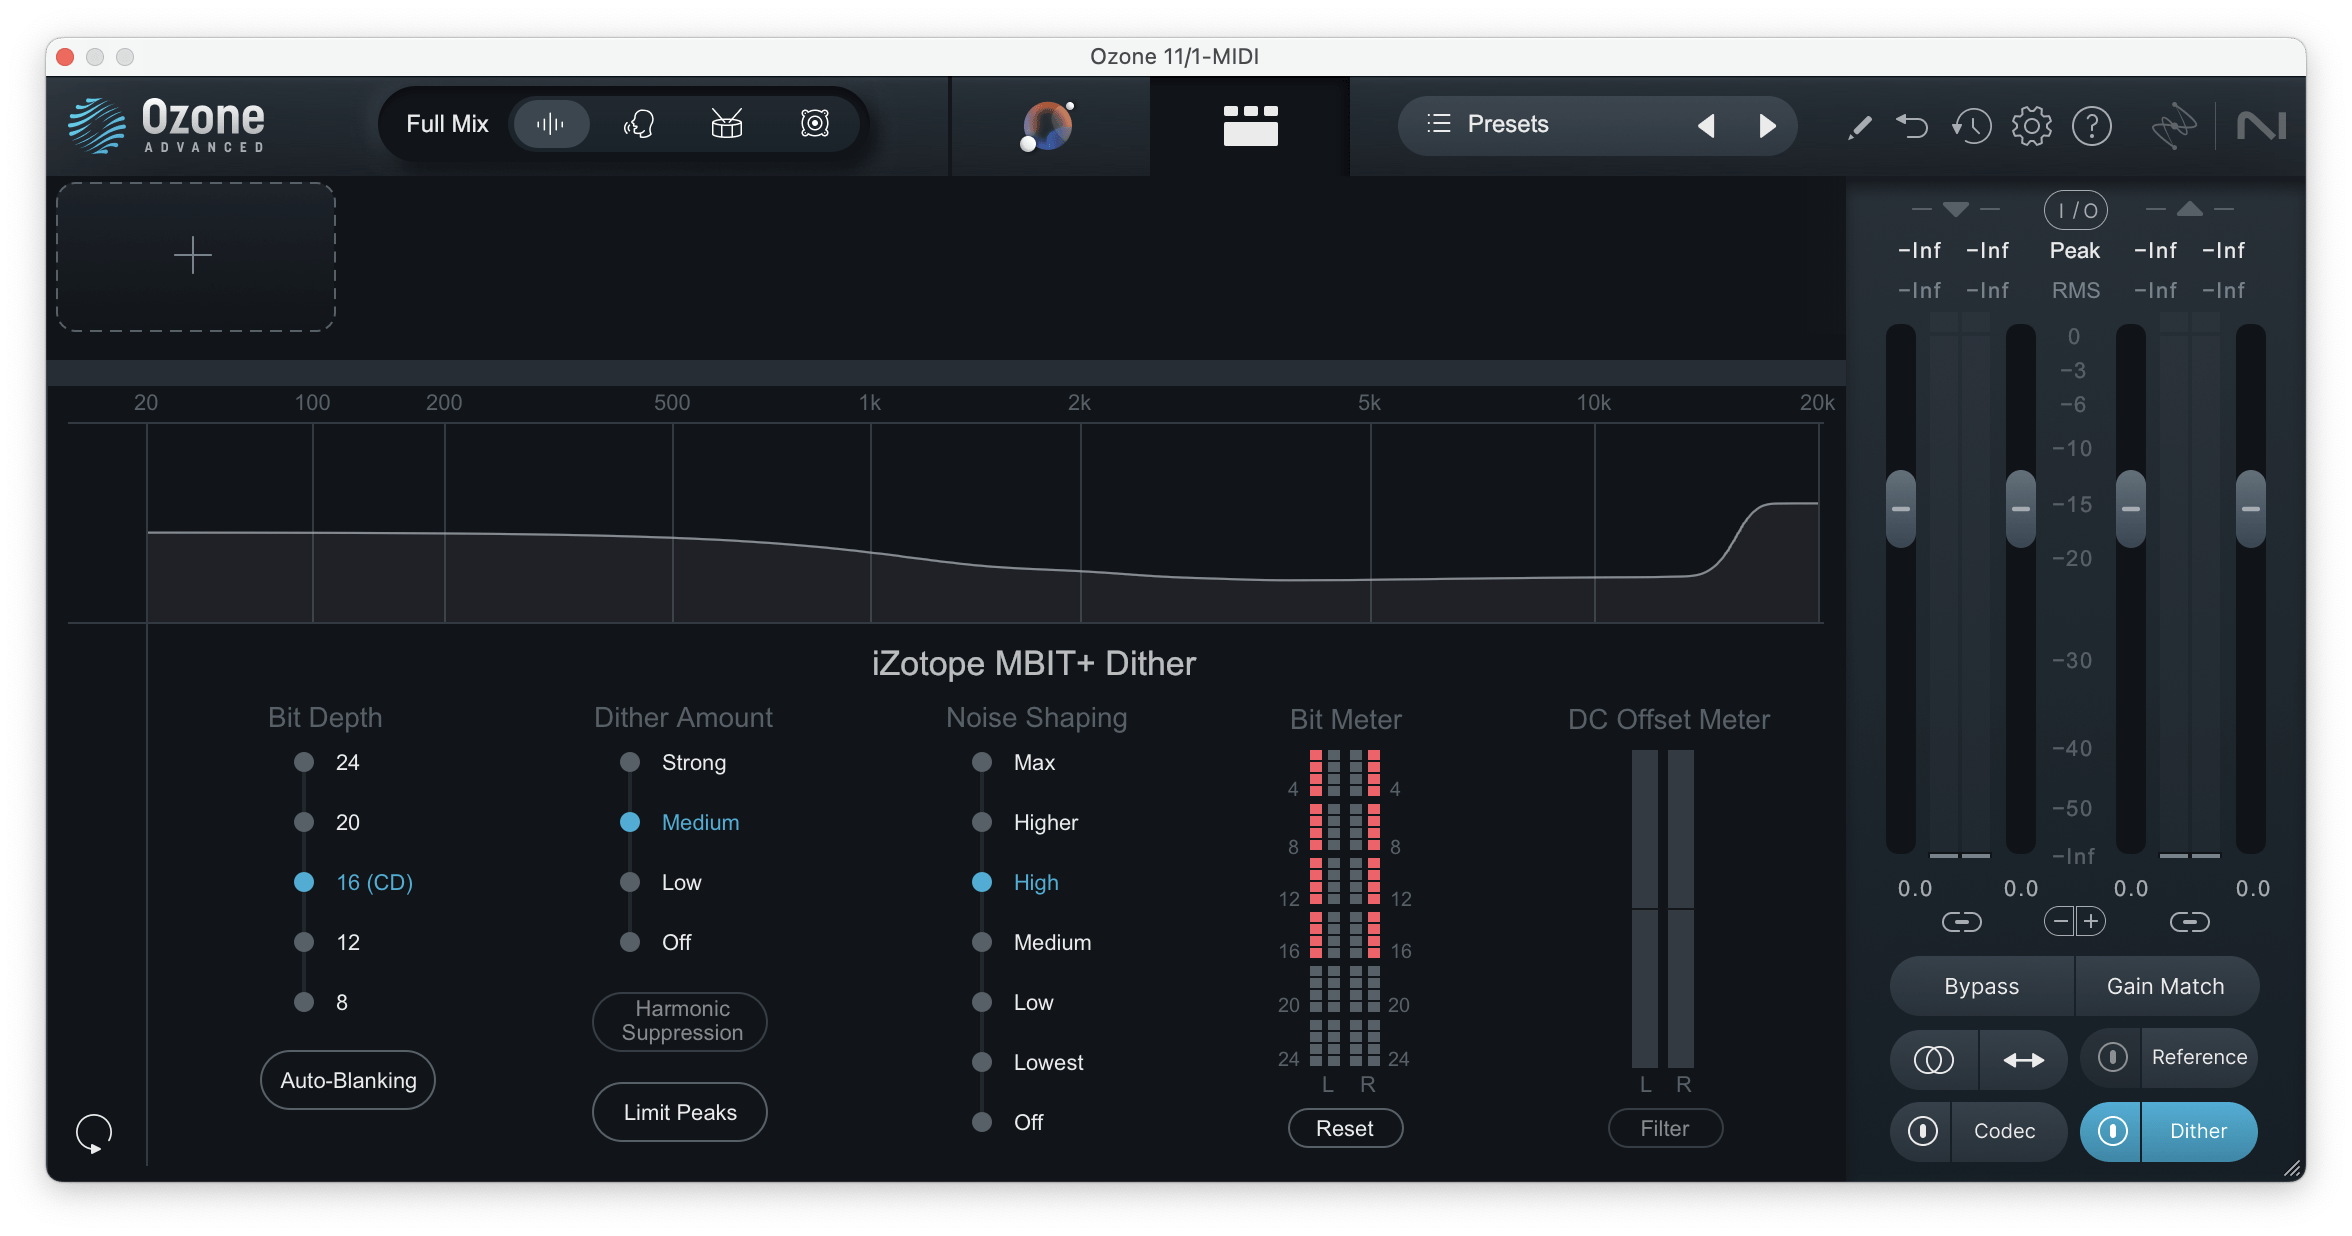The height and width of the screenshot is (1236, 2352).
Task: Open the module chain view icon
Action: [x=1250, y=126]
